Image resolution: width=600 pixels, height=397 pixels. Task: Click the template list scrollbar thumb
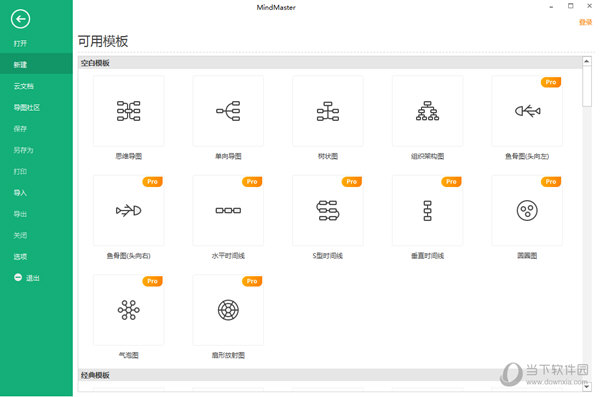coord(587,87)
